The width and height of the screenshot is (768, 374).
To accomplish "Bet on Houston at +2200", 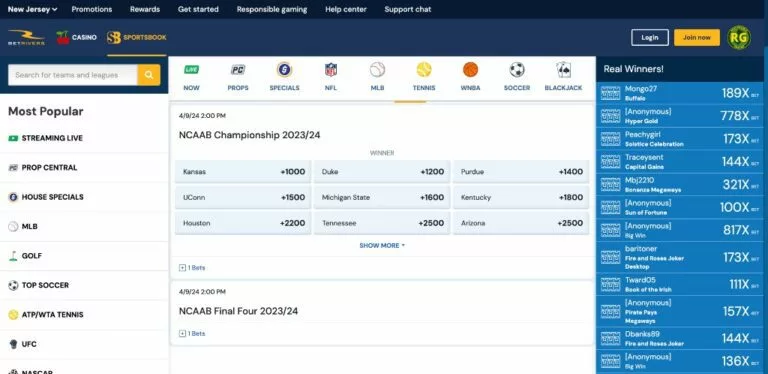I will [243, 223].
